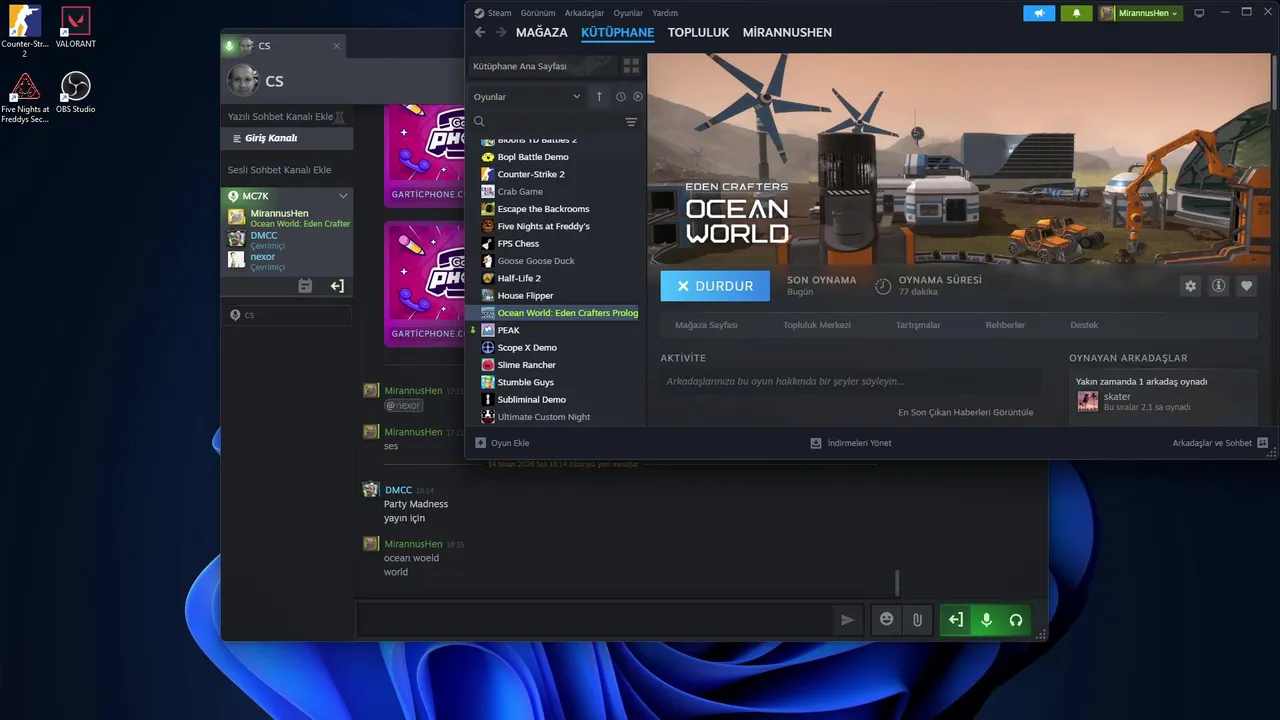Attach a file with paperclip icon
Viewport: 1280px width, 720px height.
click(x=917, y=620)
